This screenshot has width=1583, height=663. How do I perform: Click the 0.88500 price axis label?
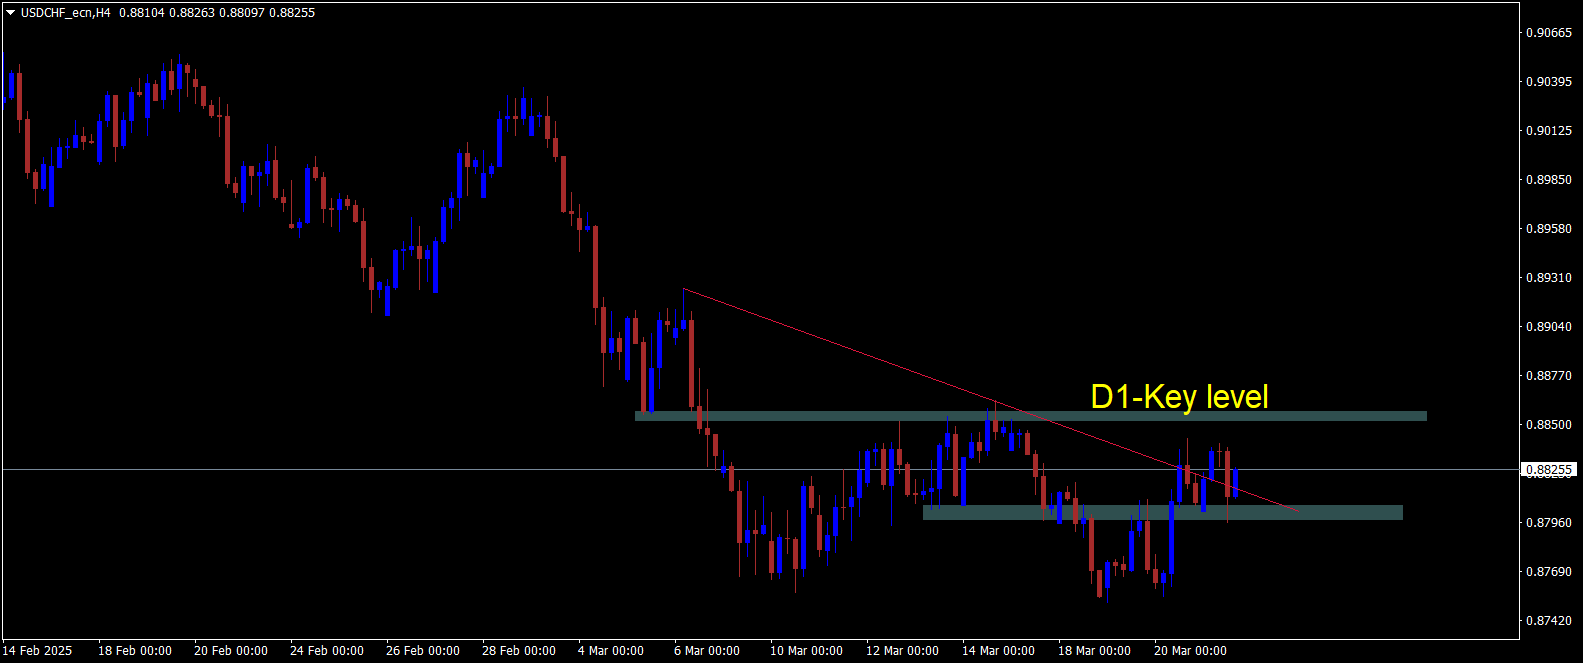(x=1548, y=425)
